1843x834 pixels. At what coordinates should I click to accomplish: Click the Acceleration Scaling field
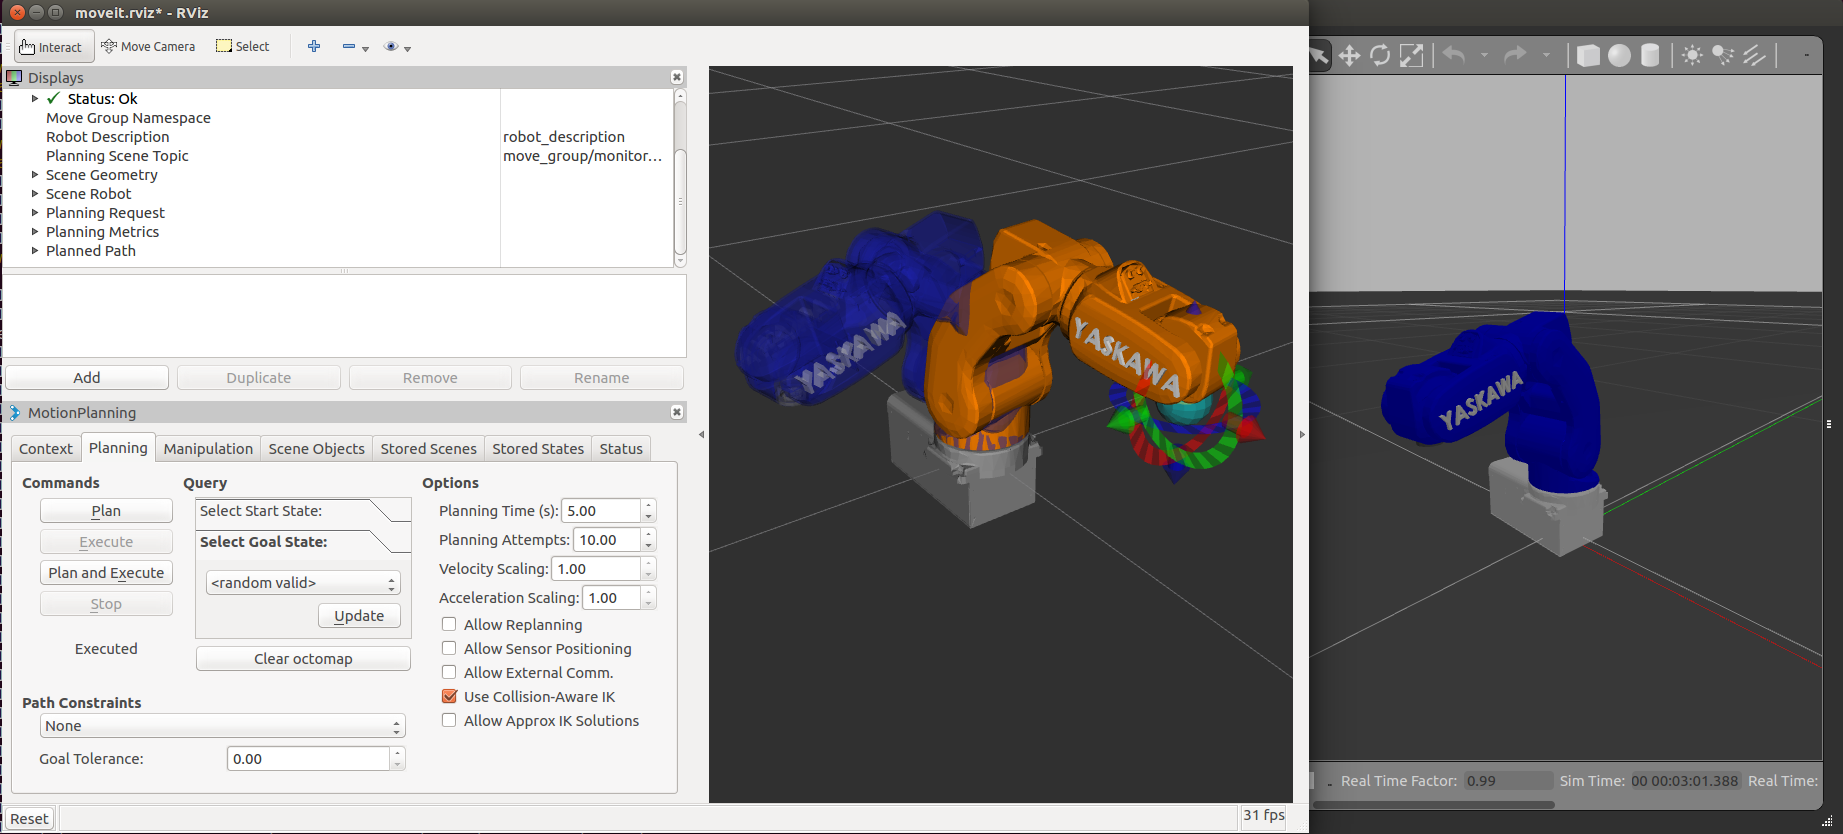pos(611,598)
